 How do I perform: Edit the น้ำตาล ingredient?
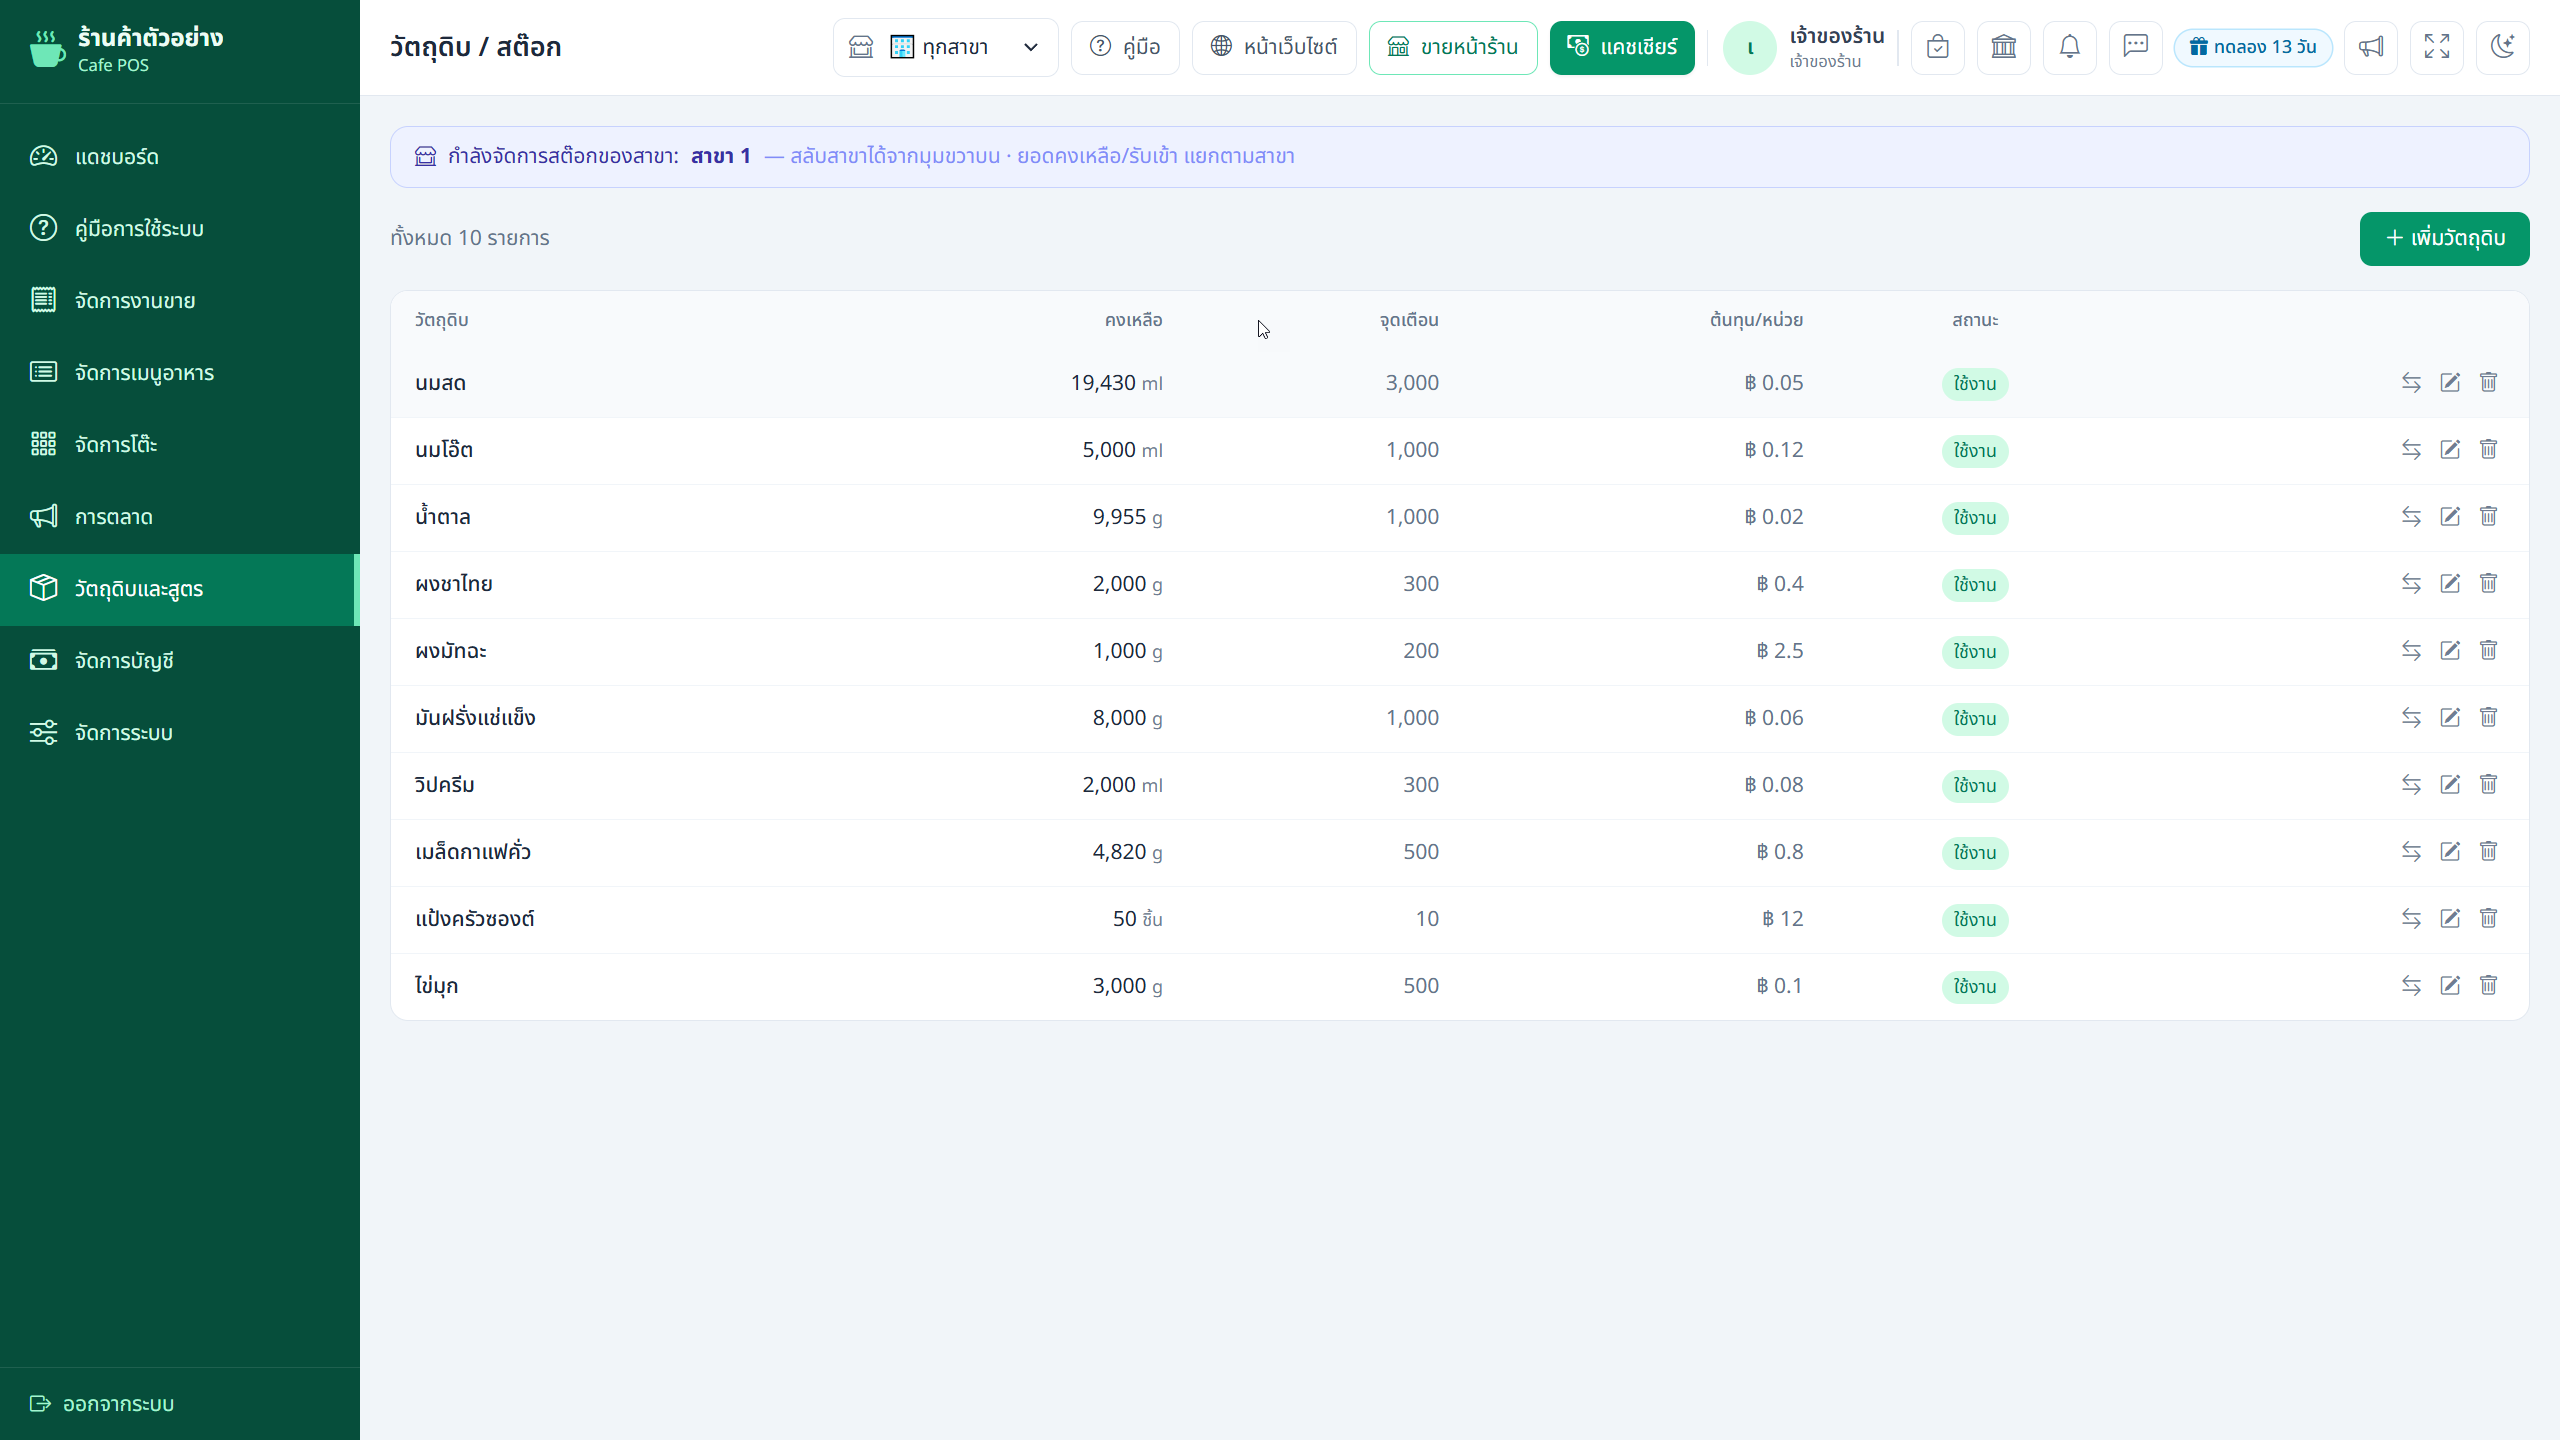[x=2450, y=516]
